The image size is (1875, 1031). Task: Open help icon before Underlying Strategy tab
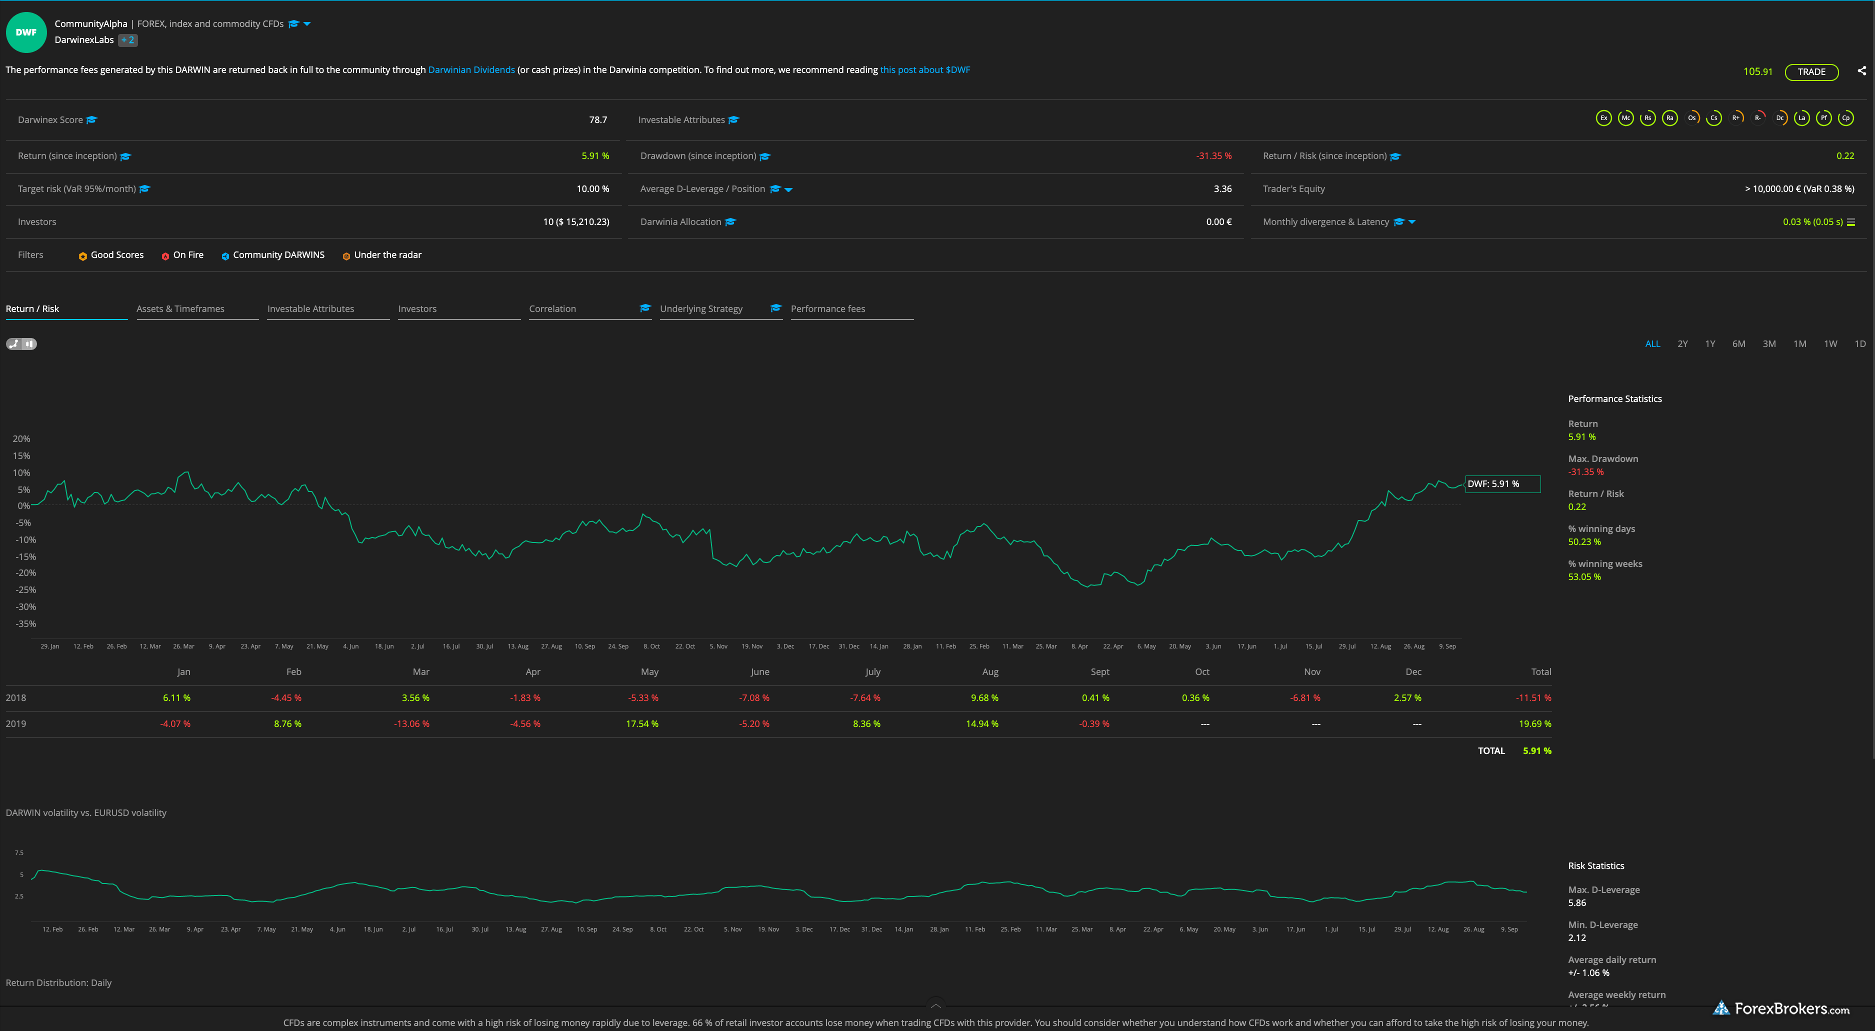click(646, 308)
